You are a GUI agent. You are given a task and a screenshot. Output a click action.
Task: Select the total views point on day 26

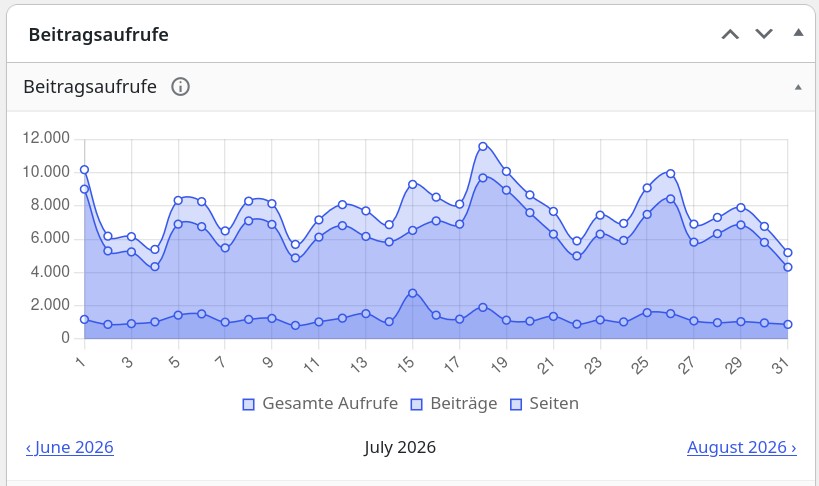[x=671, y=173]
